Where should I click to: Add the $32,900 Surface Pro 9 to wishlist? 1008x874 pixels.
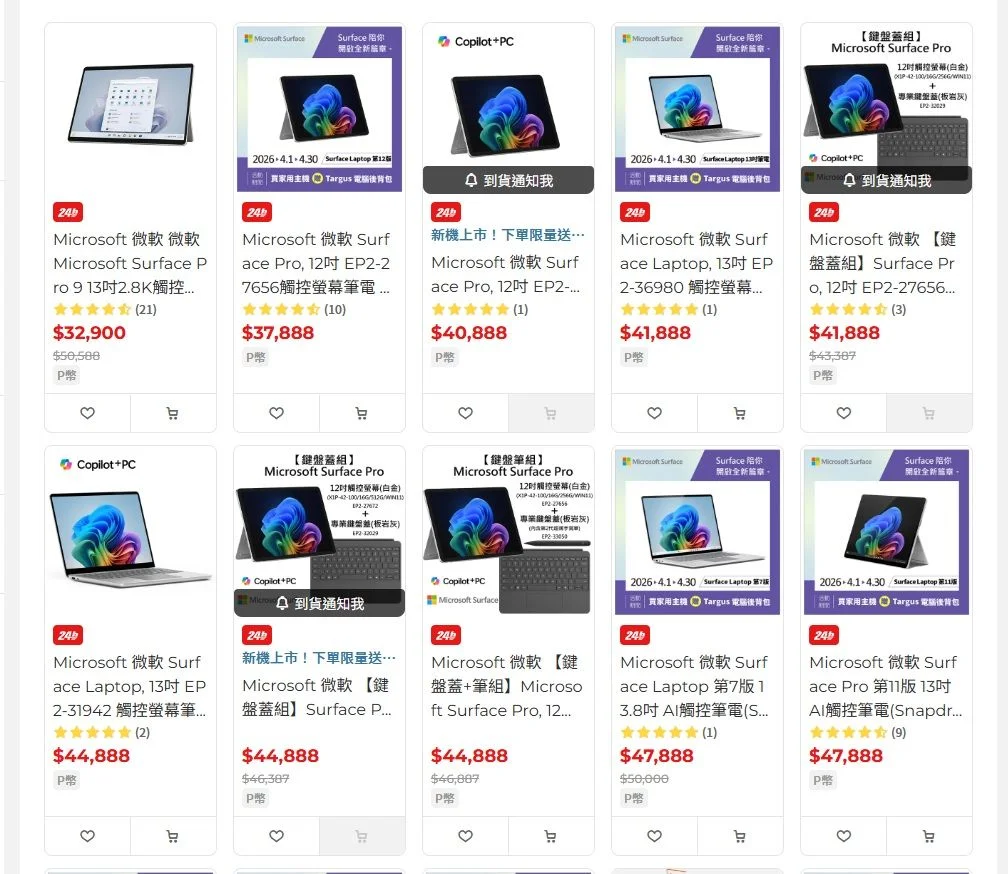coord(87,413)
